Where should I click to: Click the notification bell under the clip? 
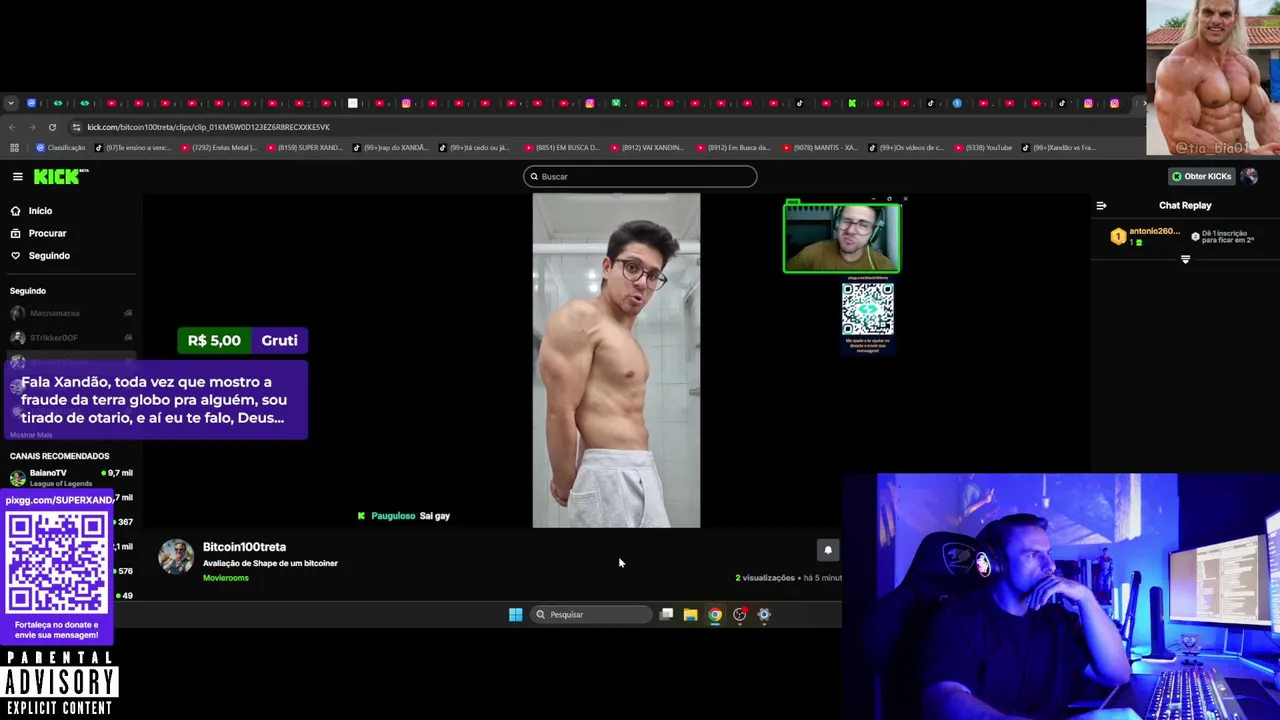827,550
